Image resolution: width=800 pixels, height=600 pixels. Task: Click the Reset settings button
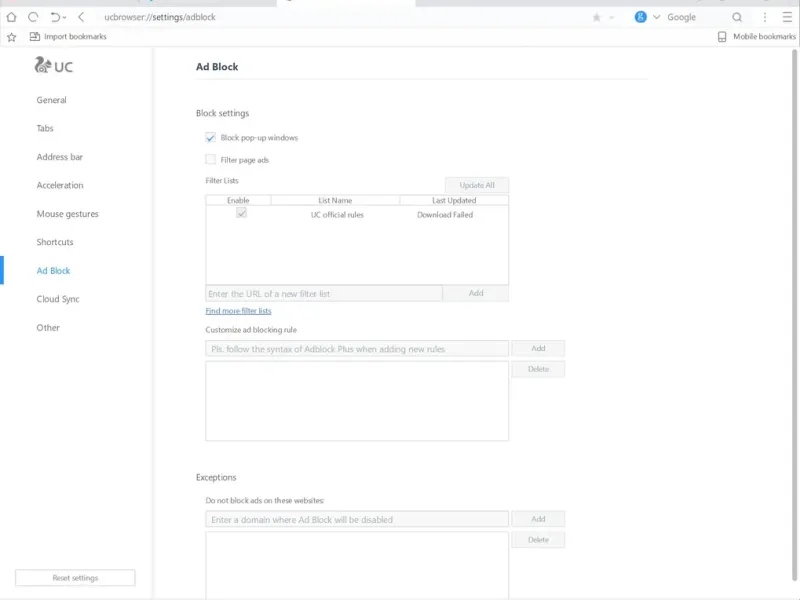click(75, 578)
